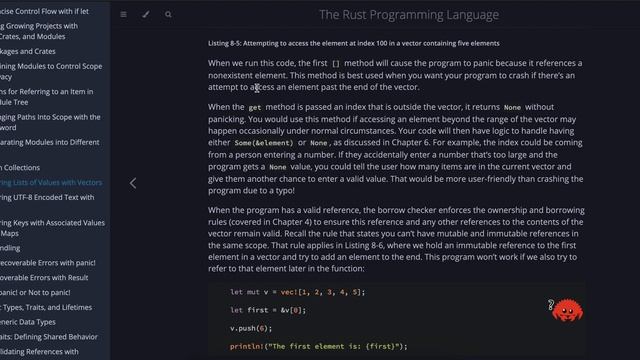Open 'Storing UTF-8 Encoded Text with' link
The width and height of the screenshot is (640, 360).
[47, 198]
